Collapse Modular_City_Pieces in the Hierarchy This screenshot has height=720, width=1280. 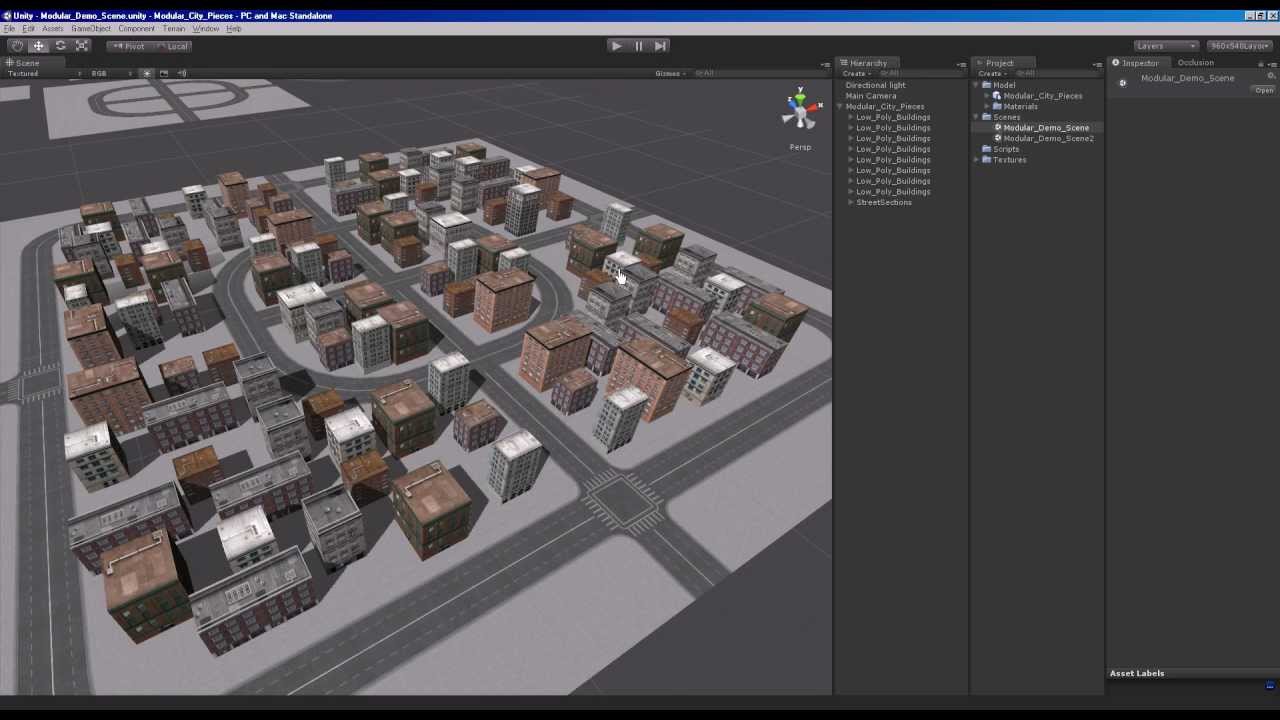coord(841,107)
